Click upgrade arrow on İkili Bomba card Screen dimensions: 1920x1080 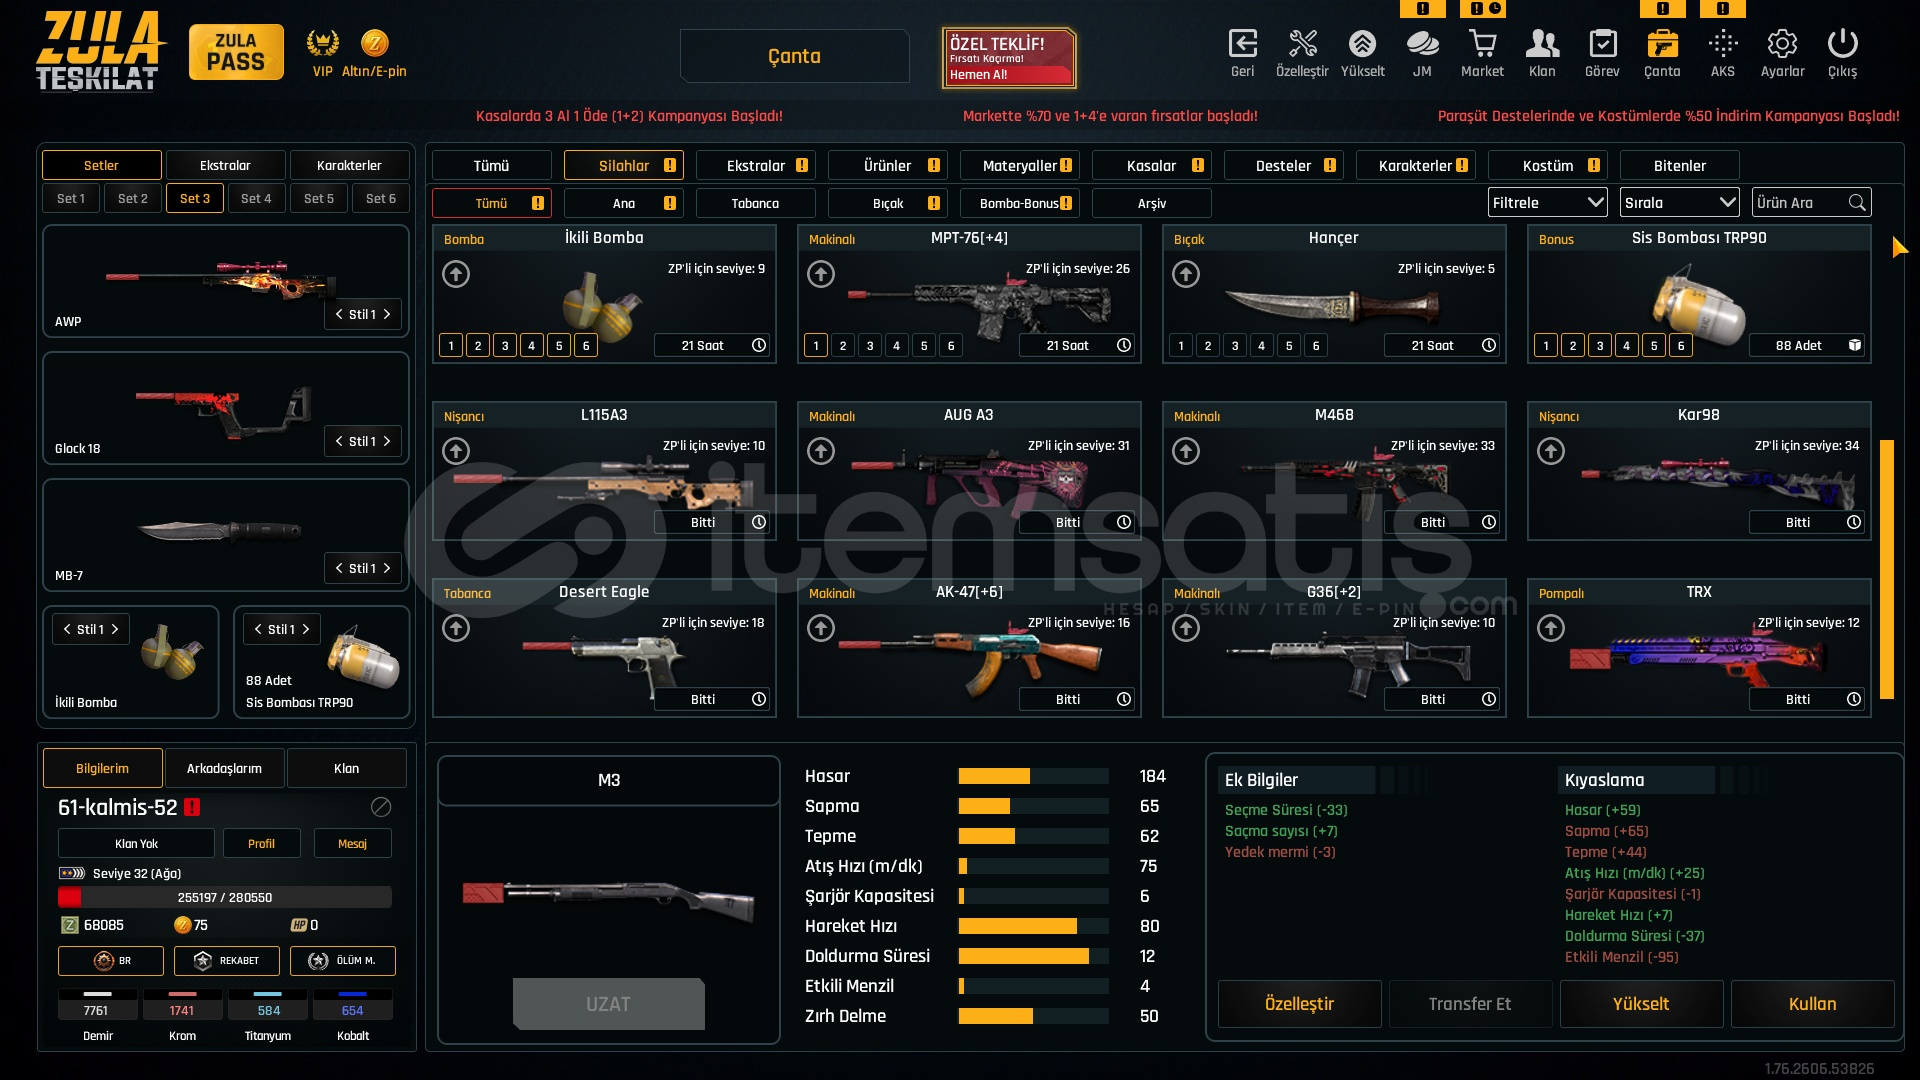click(x=456, y=273)
